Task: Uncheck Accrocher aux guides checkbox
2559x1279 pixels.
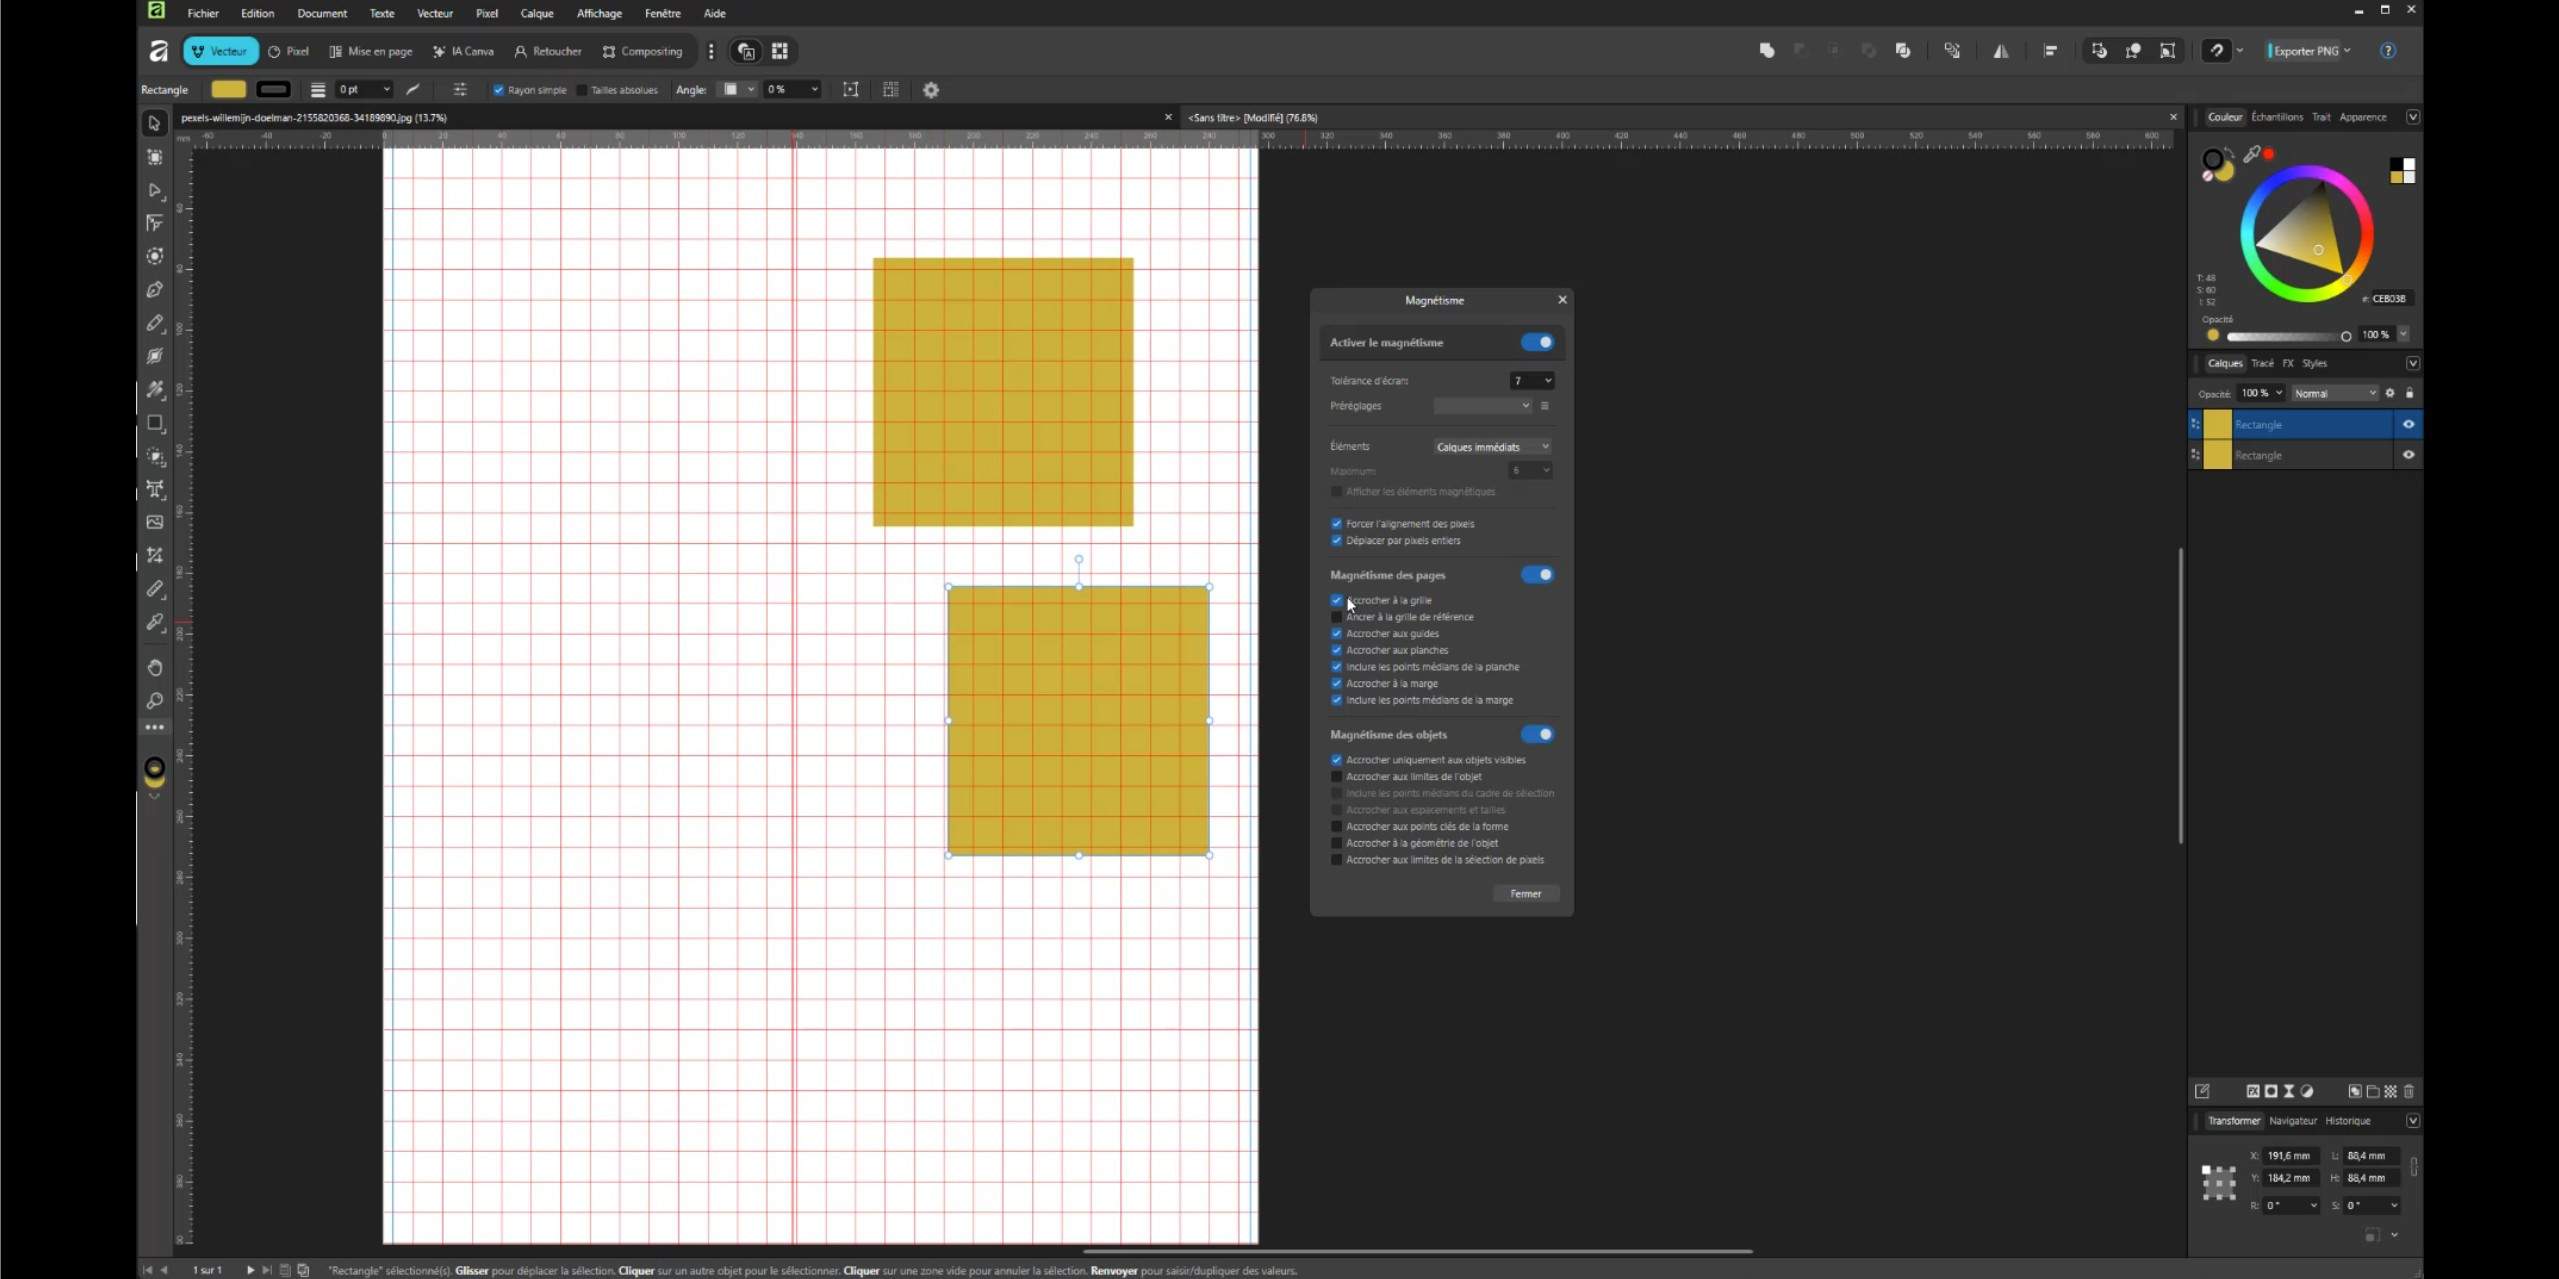Action: [1336, 634]
